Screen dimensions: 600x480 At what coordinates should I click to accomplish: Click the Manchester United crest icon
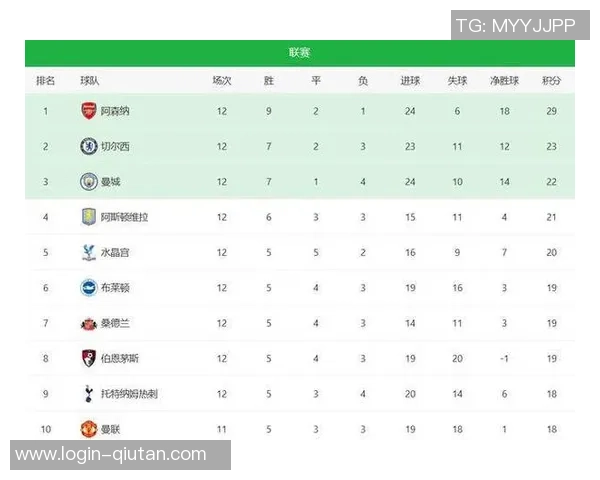point(88,428)
